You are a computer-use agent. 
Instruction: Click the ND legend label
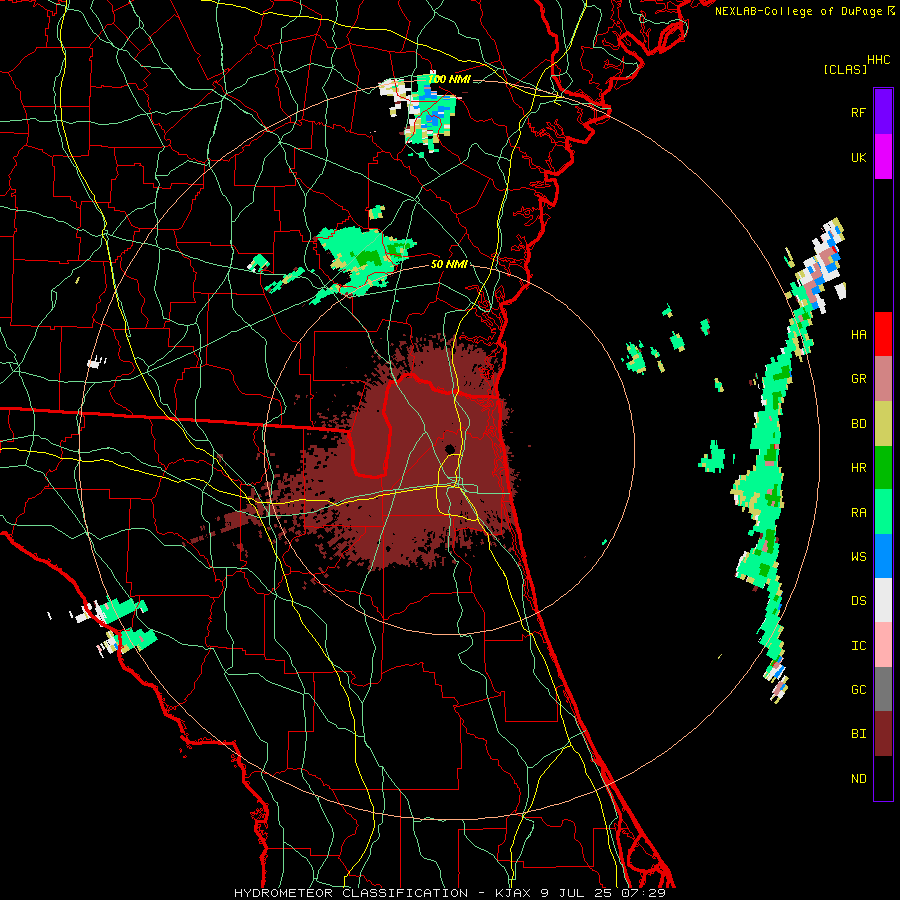point(858,779)
